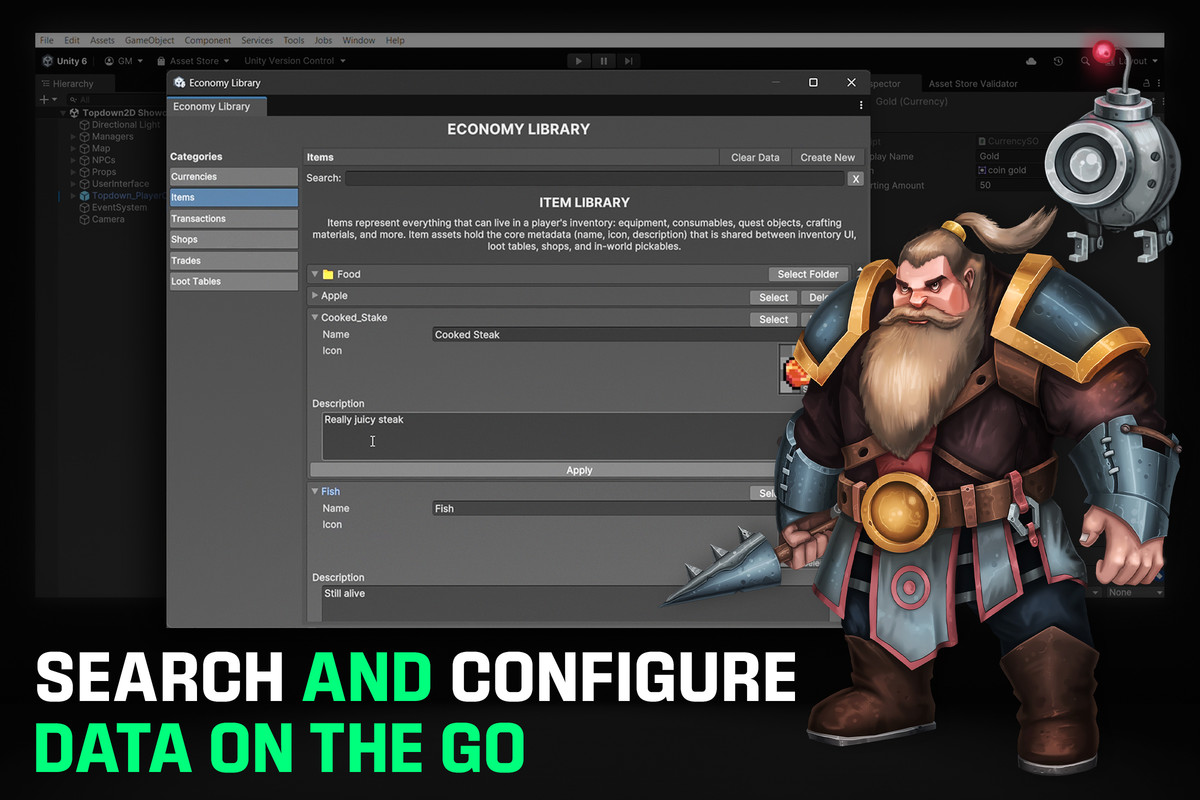Click the Asset Store bag icon
The image size is (1200, 800).
pos(161,61)
